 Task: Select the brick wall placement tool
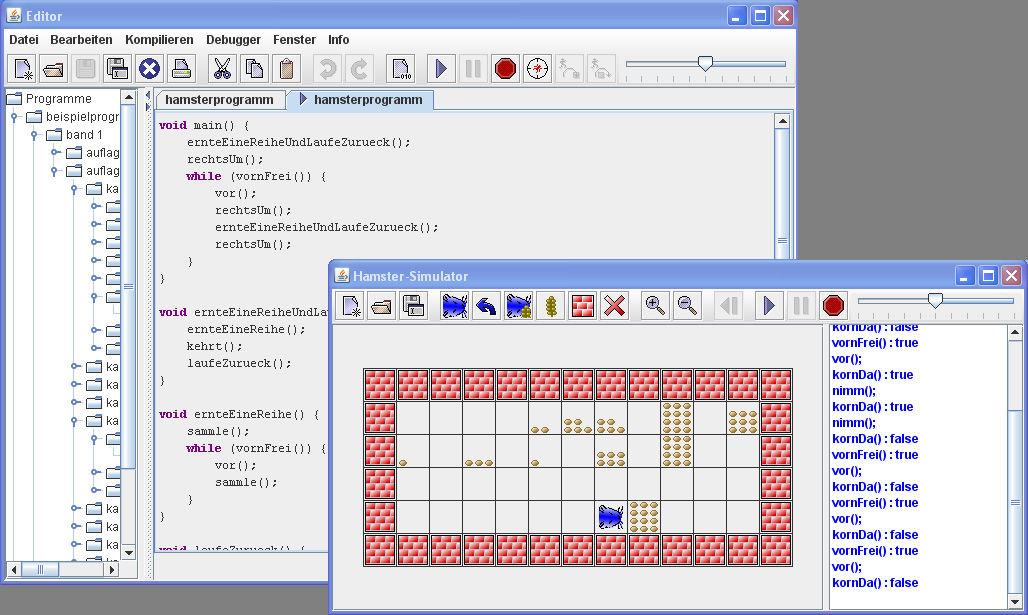click(x=582, y=306)
